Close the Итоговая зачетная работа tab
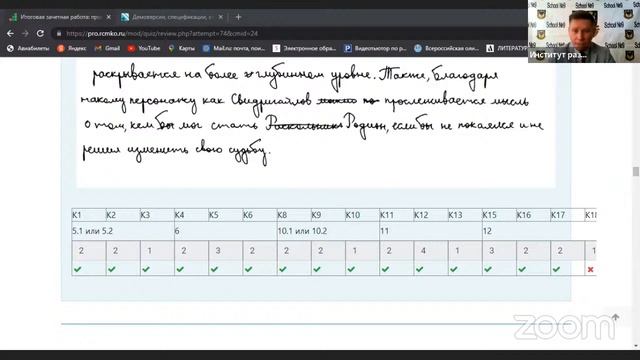 click(109, 17)
